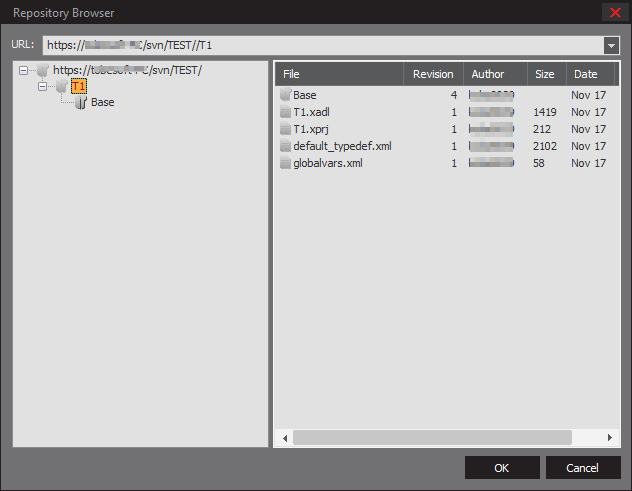This screenshot has height=491, width=632.
Task: Click the globalvars.xml file icon
Action: [286, 163]
